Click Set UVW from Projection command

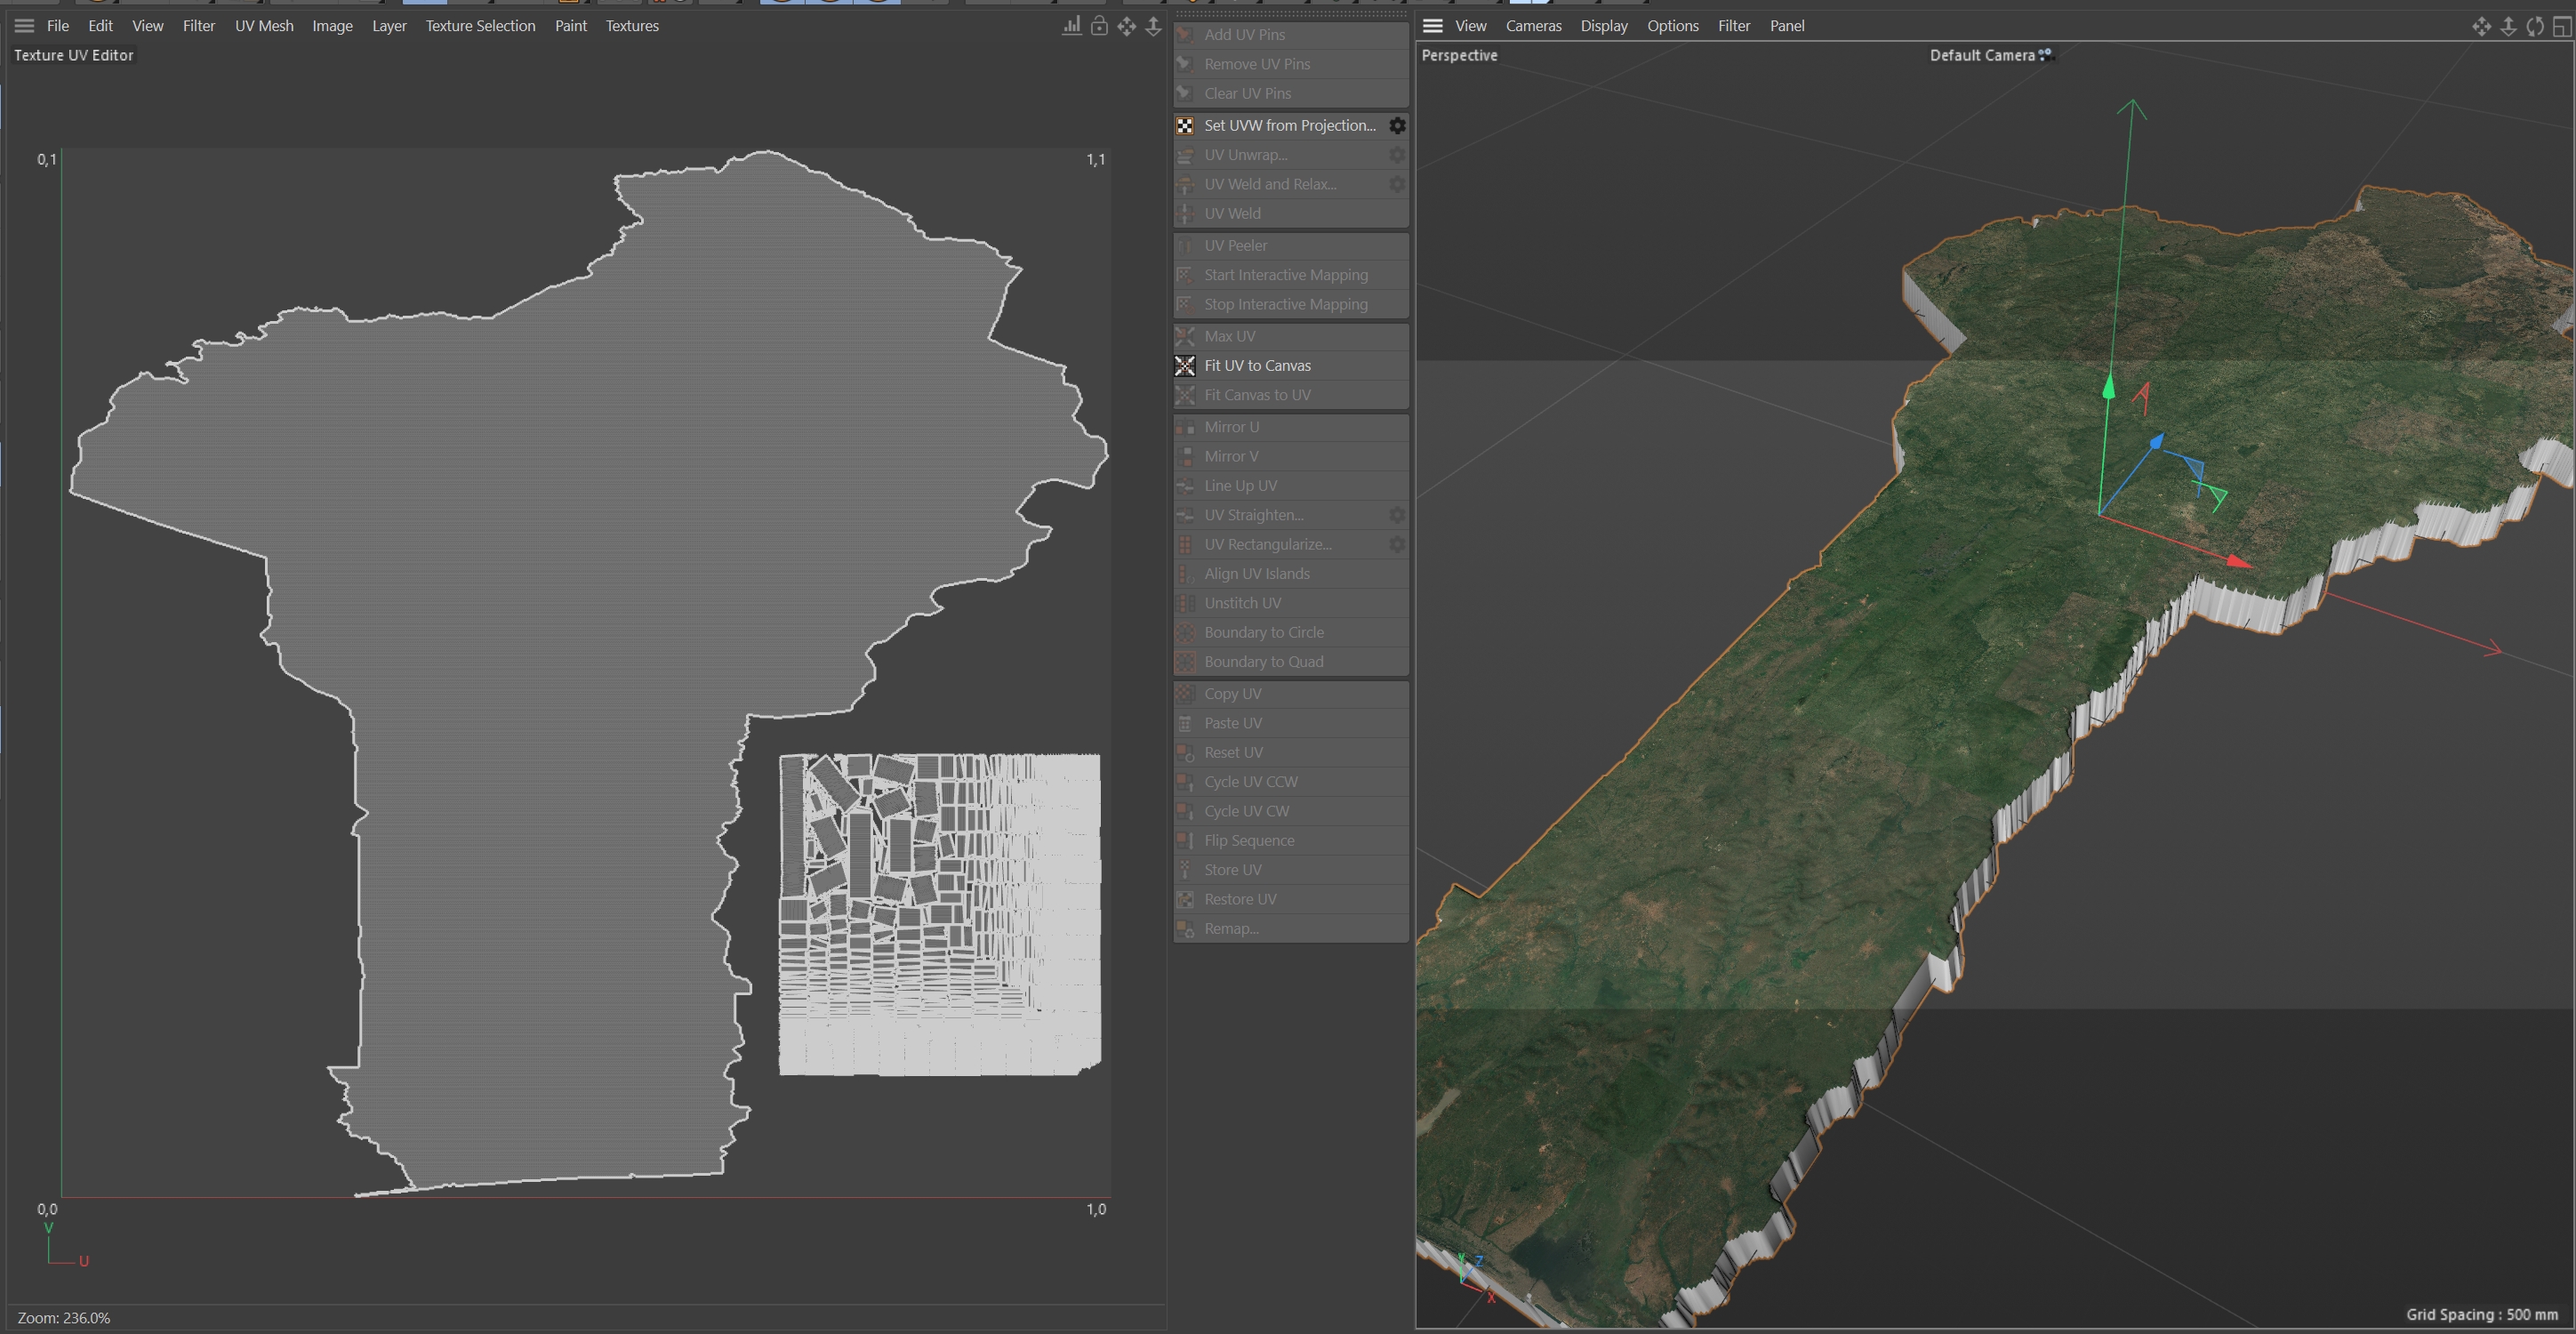point(1289,126)
